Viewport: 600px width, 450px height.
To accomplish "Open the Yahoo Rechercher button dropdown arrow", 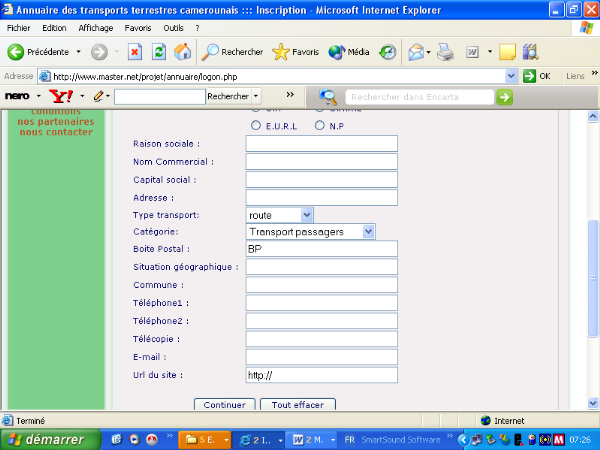I will coord(256,96).
